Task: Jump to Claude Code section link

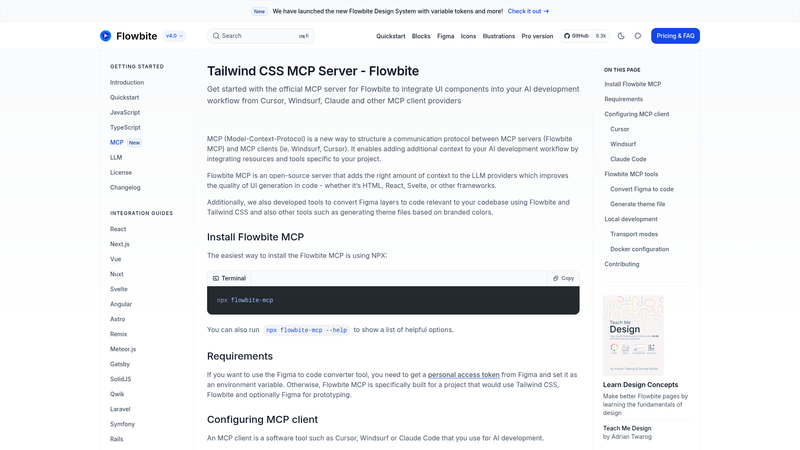Action: click(x=628, y=159)
